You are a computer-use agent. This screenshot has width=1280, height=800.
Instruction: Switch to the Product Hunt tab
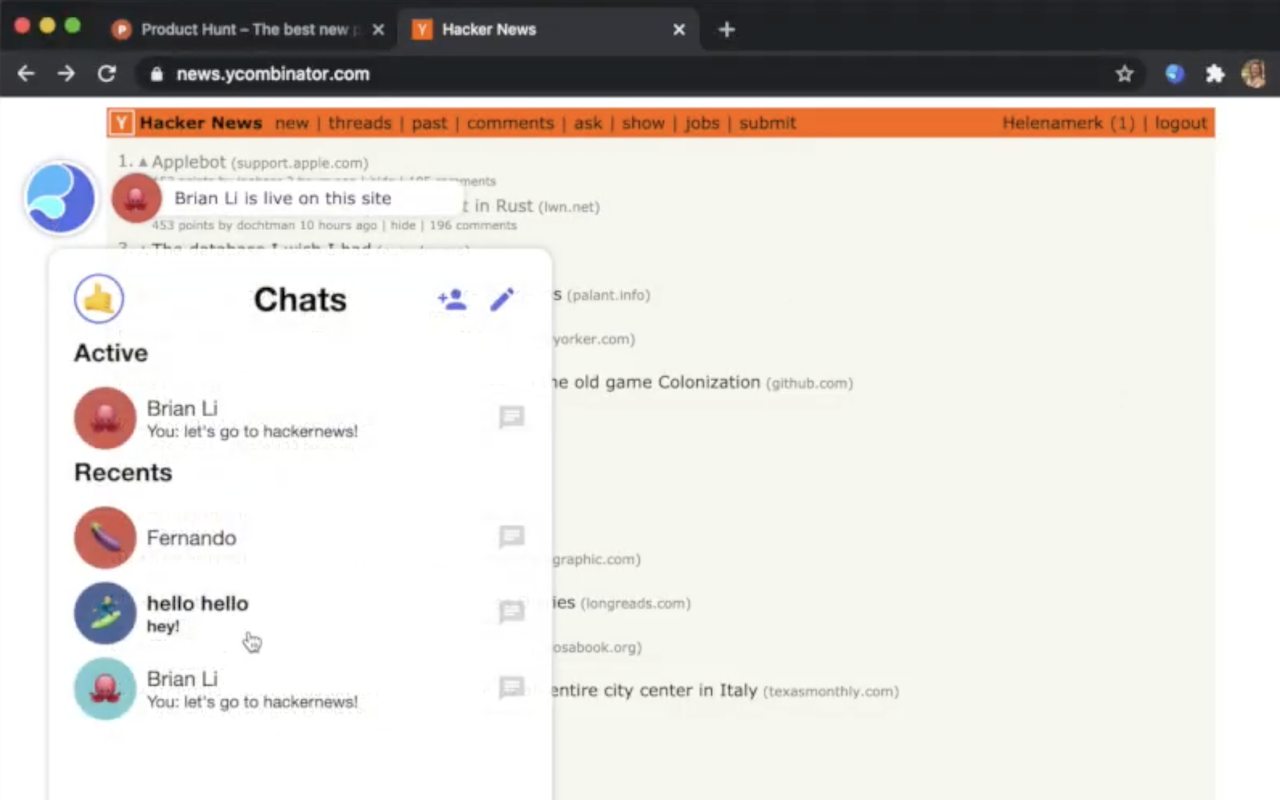pyautogui.click(x=247, y=29)
